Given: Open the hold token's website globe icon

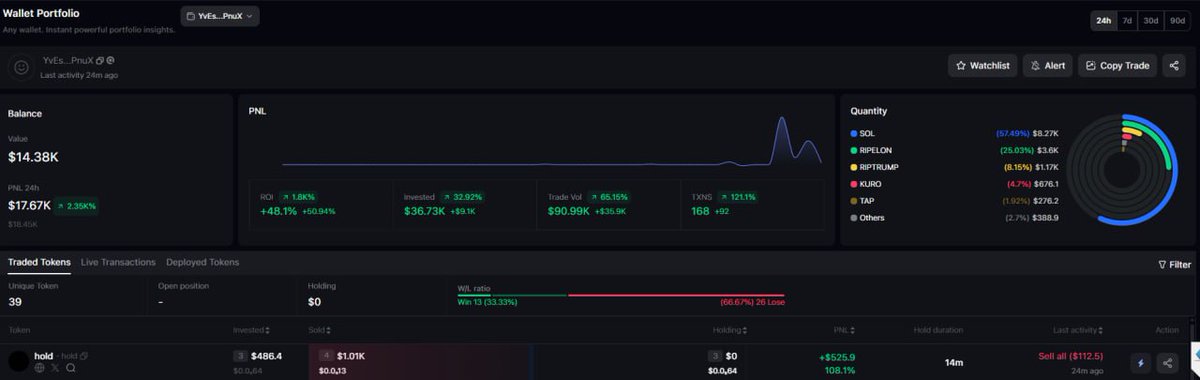Looking at the screenshot, I should (x=40, y=368).
